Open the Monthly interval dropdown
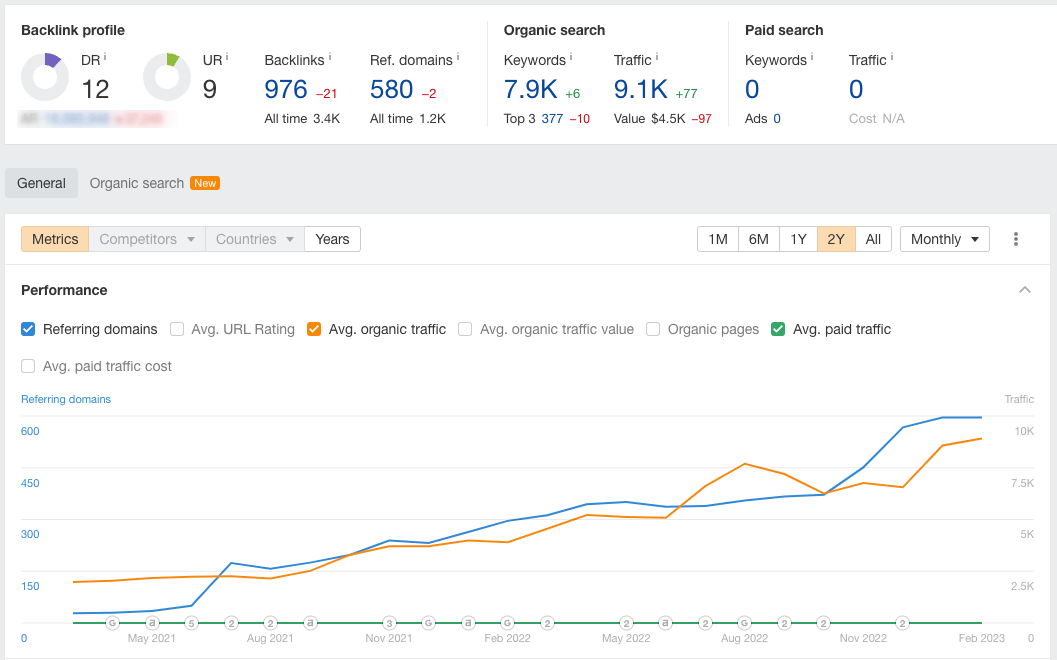 click(x=944, y=239)
